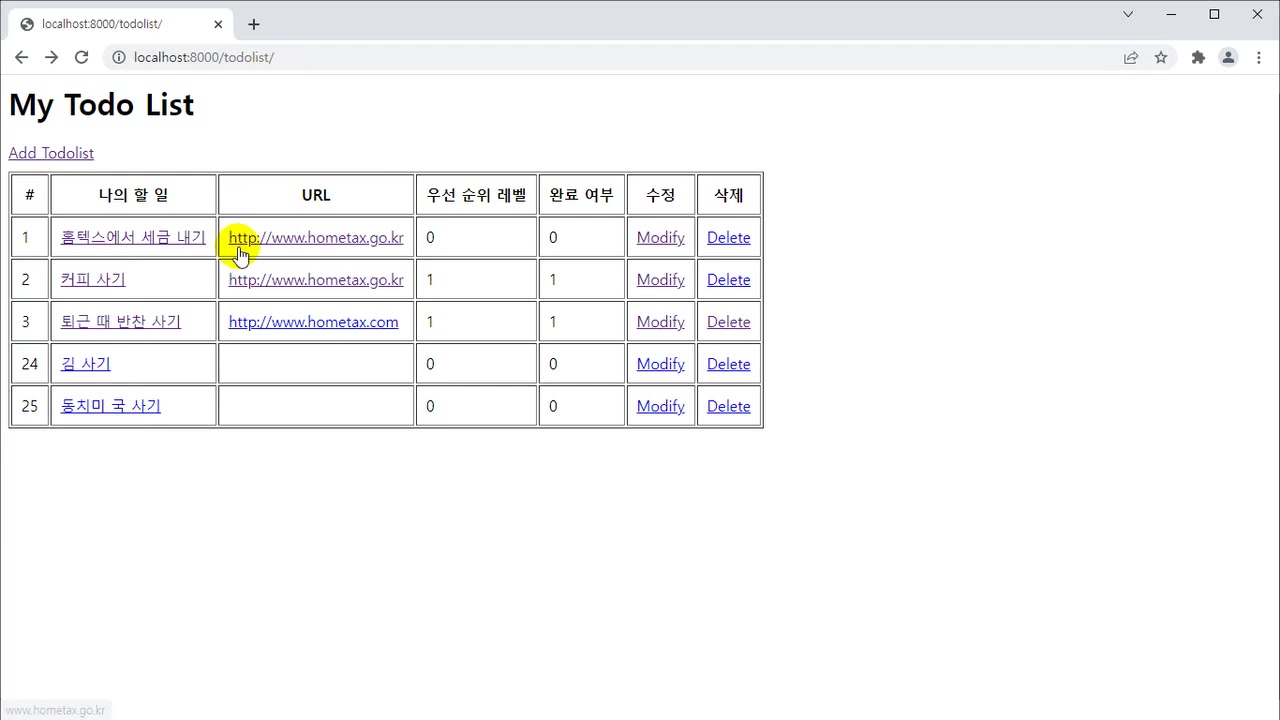The height and width of the screenshot is (720, 1280).
Task: Close the localhost:8000/todolist tab
Action: [218, 24]
